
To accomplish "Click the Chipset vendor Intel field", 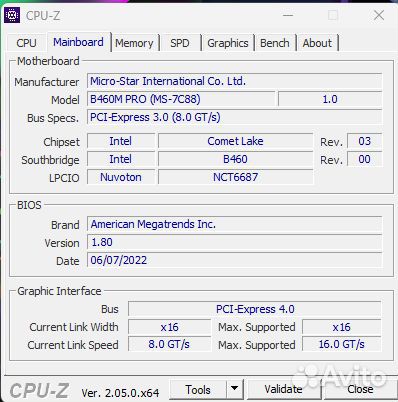I will tap(121, 141).
